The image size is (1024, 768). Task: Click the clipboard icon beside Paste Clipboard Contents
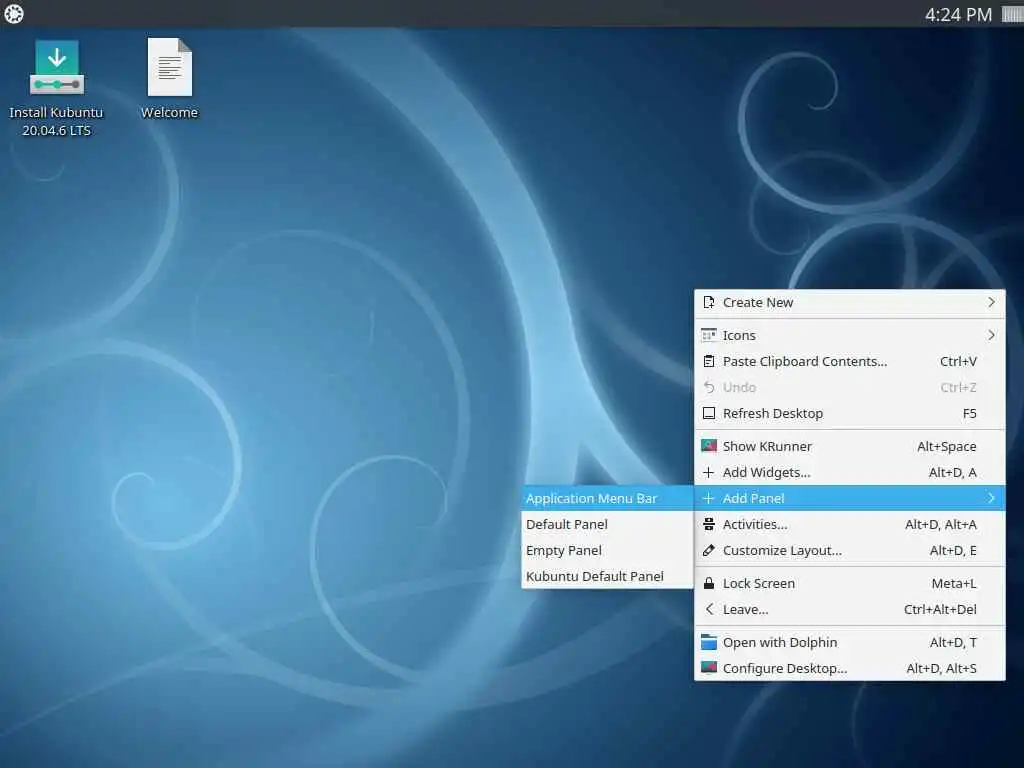click(709, 361)
